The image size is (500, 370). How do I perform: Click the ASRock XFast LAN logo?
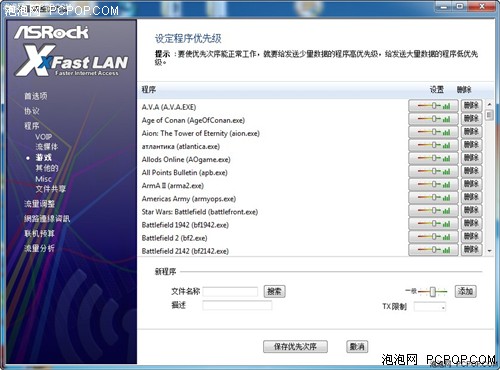[71, 51]
